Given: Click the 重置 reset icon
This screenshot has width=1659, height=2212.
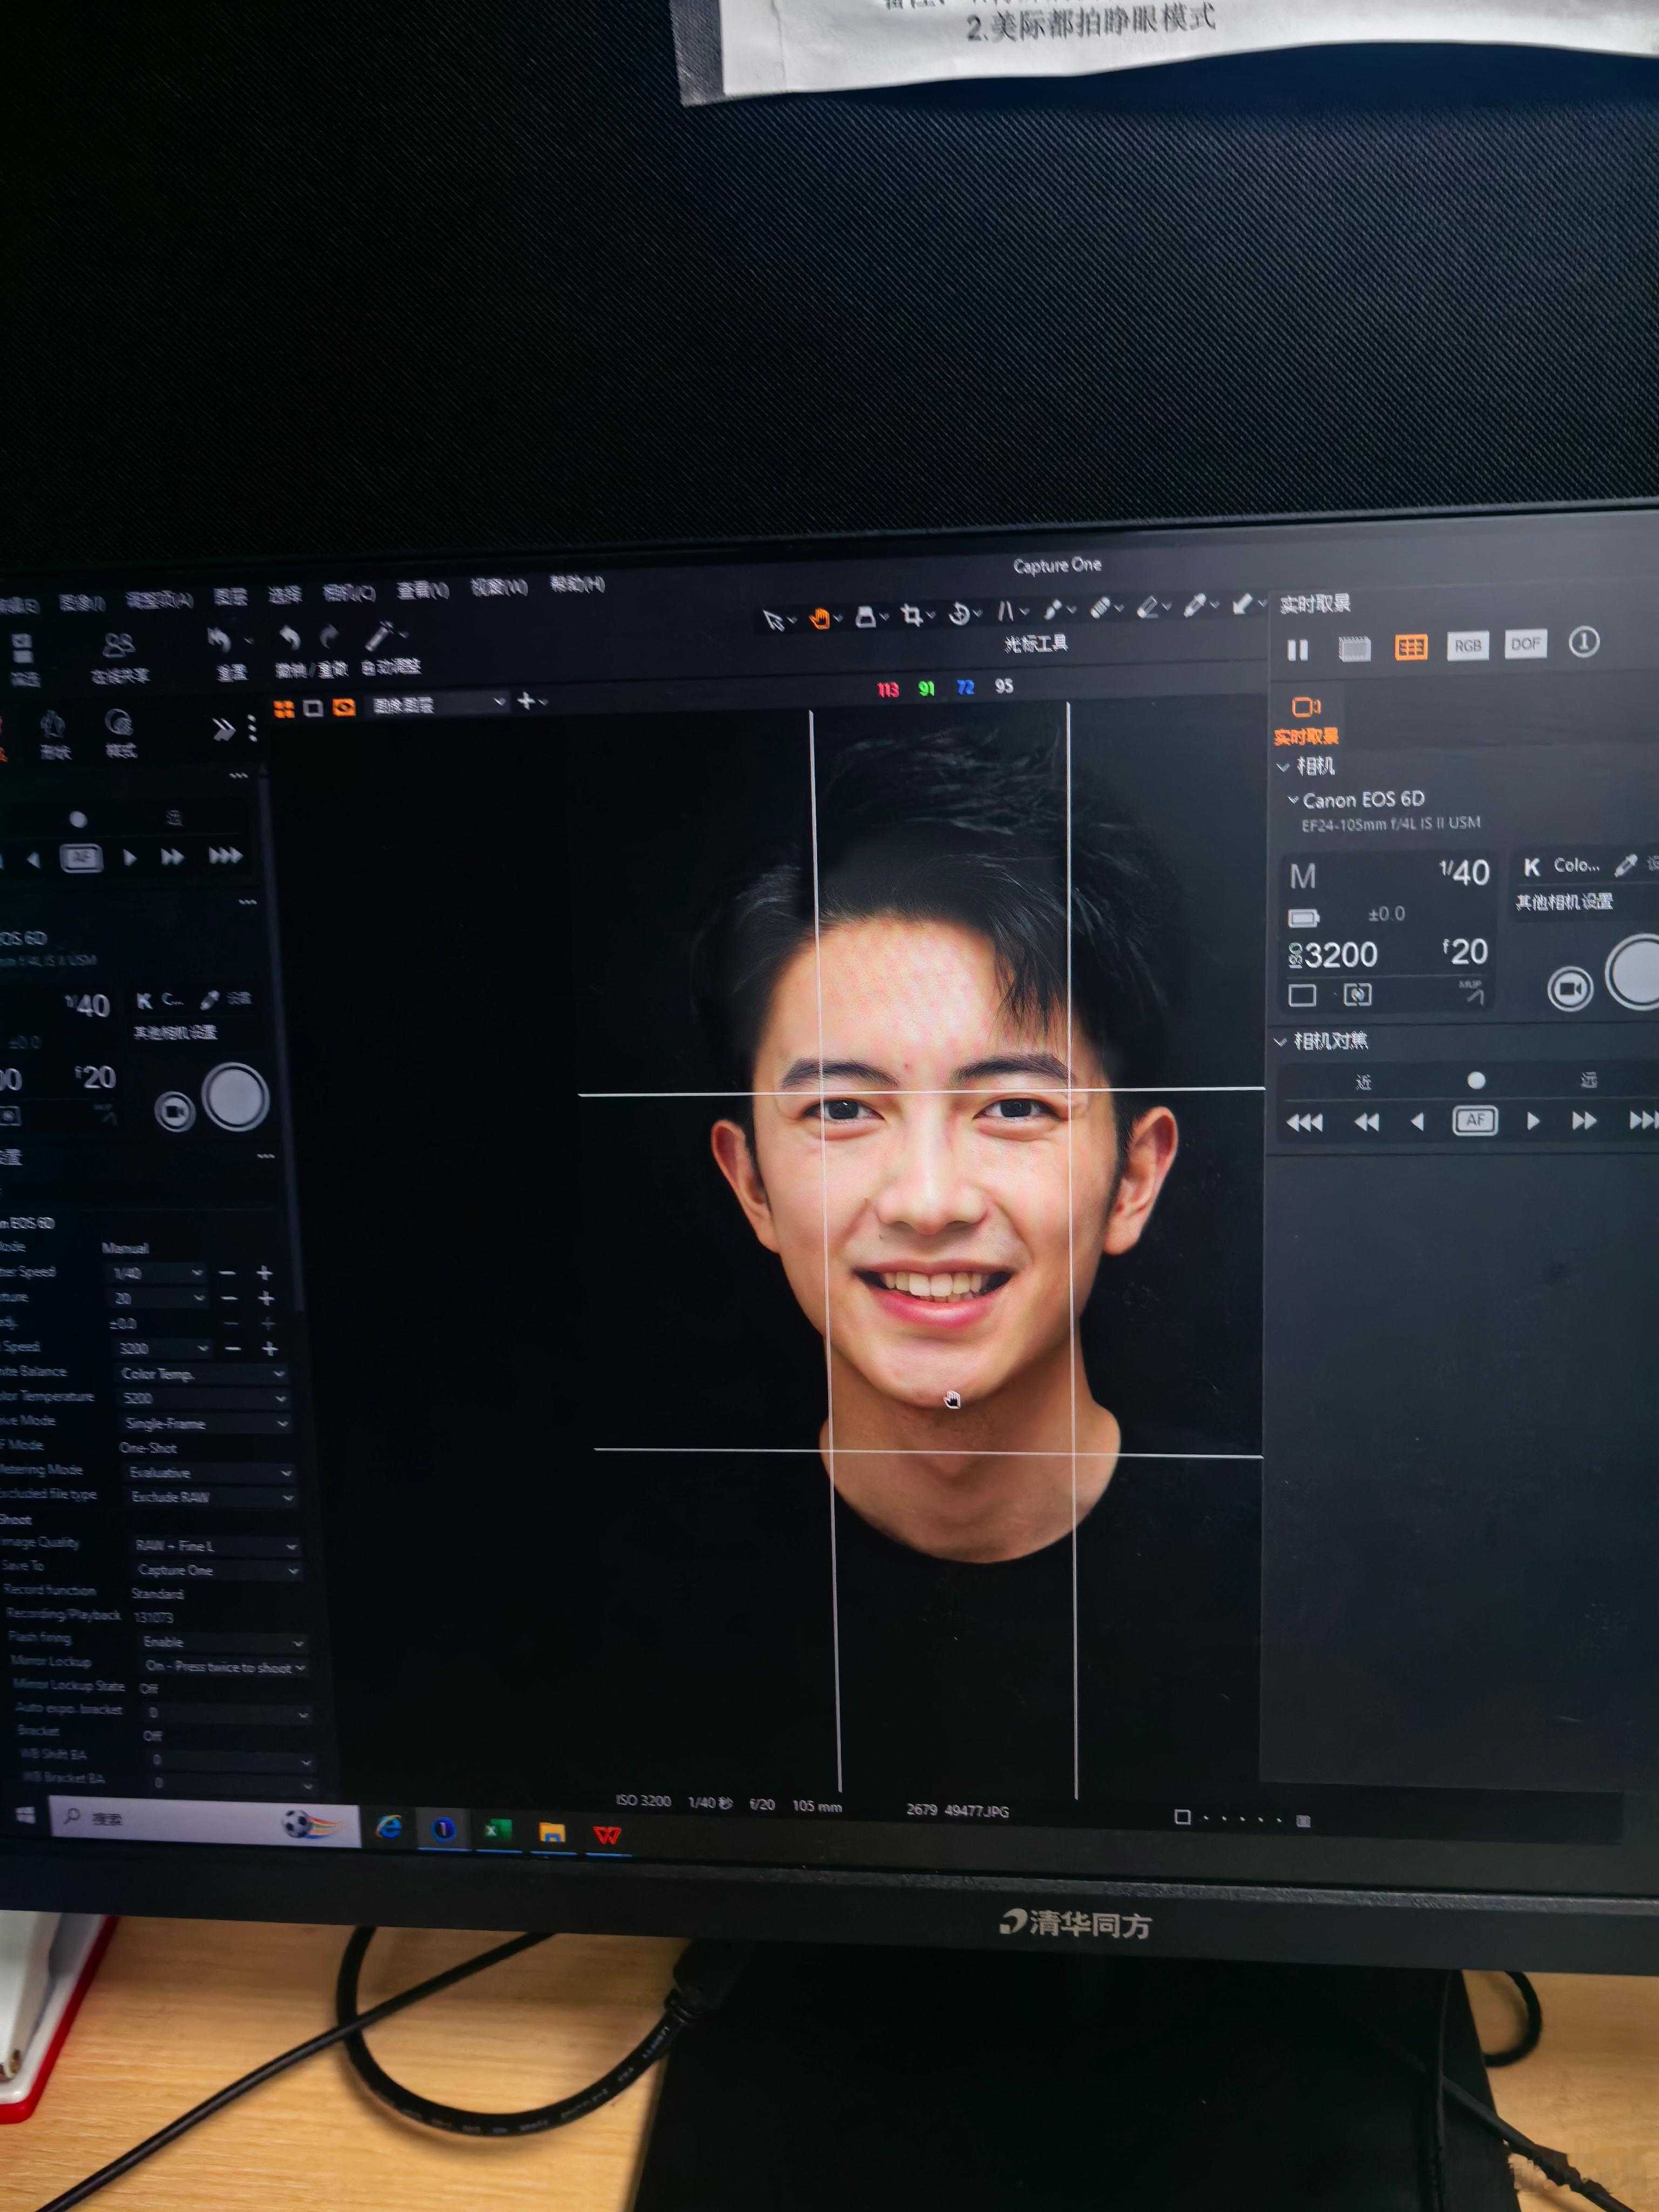Looking at the screenshot, I should pyautogui.click(x=219, y=640).
